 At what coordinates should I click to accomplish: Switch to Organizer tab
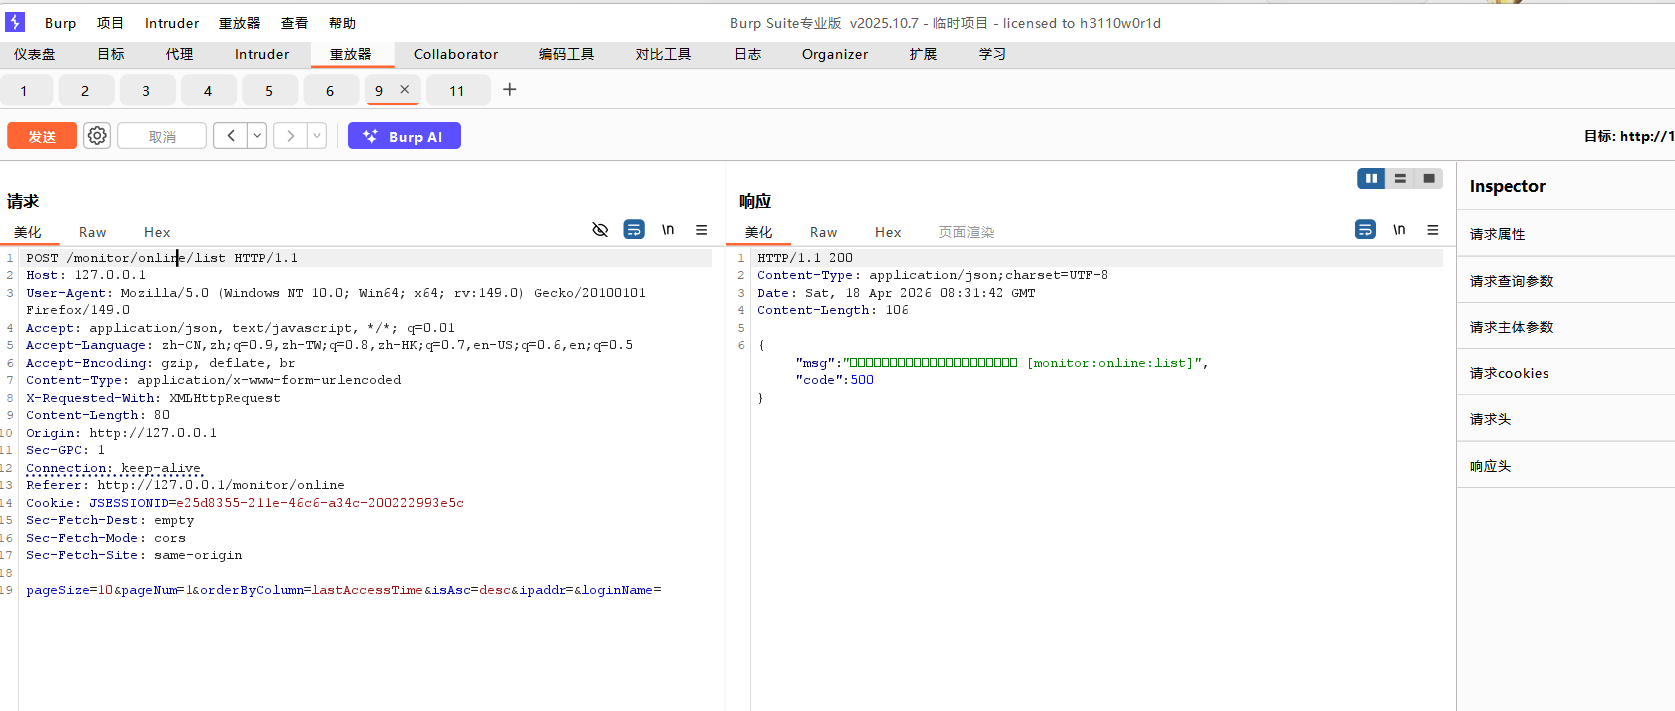tap(835, 54)
